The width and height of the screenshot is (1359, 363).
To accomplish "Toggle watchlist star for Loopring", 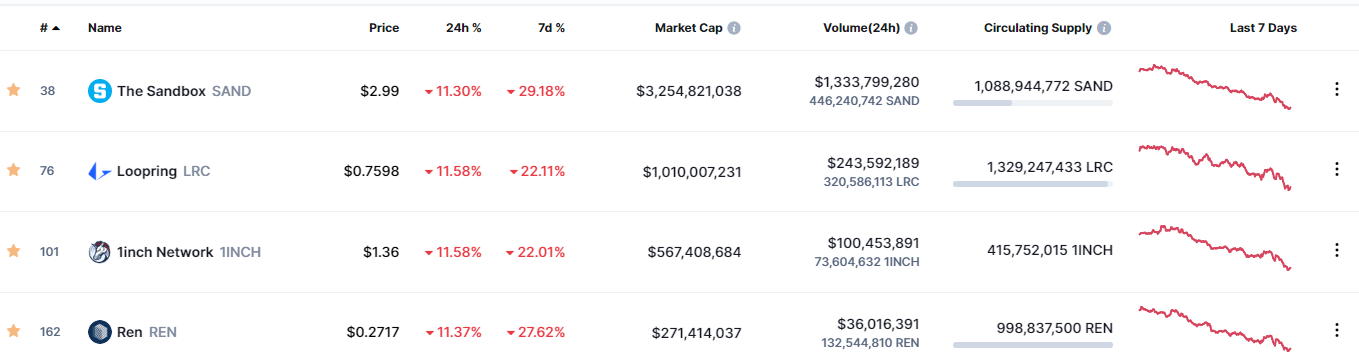I will pyautogui.click(x=13, y=170).
